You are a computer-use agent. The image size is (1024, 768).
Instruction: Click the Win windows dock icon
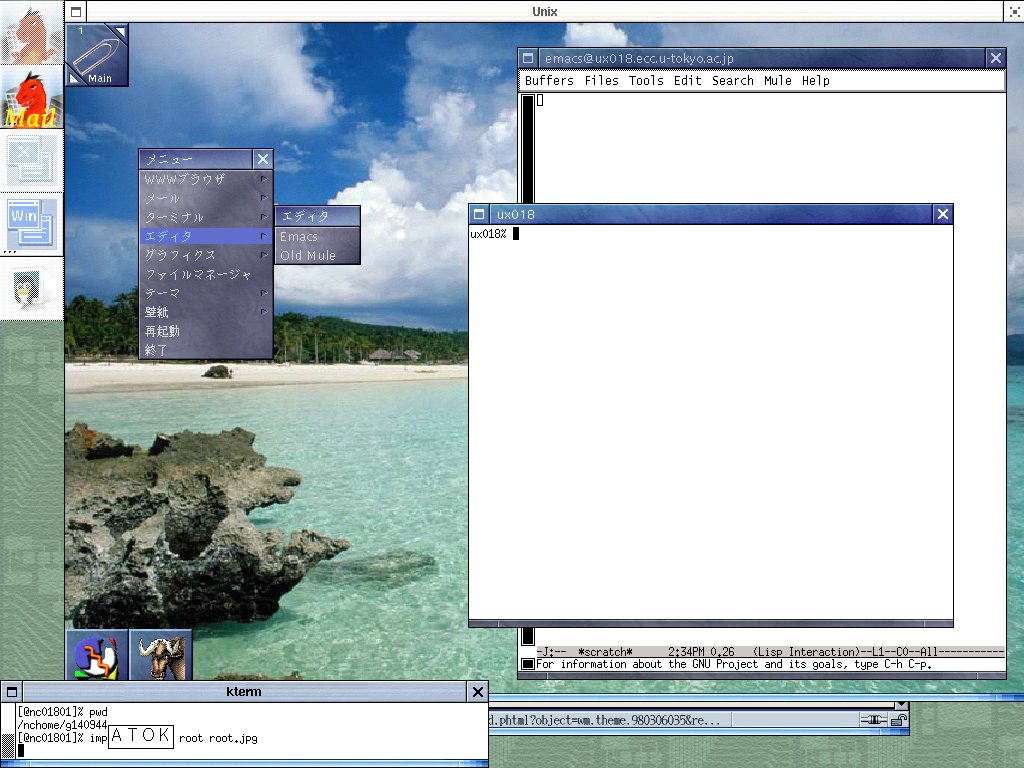point(32,222)
